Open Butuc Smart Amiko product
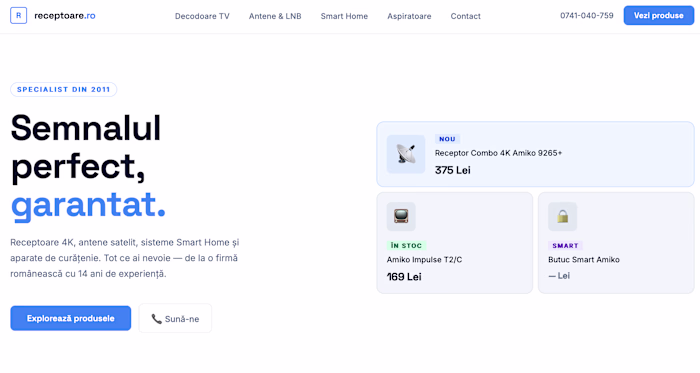700x373 pixels. (x=584, y=260)
